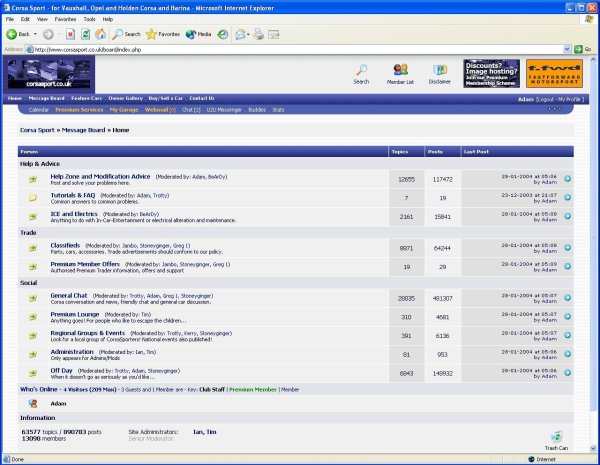The image size is (600, 465).
Task: Open the Message Board breadcrumb link
Action: click(x=83, y=130)
